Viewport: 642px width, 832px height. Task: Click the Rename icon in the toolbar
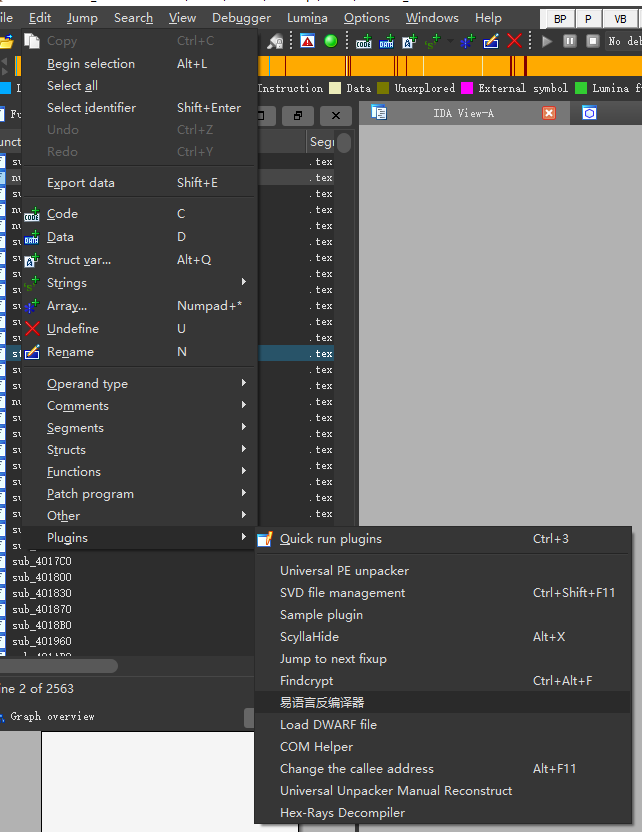tap(491, 41)
